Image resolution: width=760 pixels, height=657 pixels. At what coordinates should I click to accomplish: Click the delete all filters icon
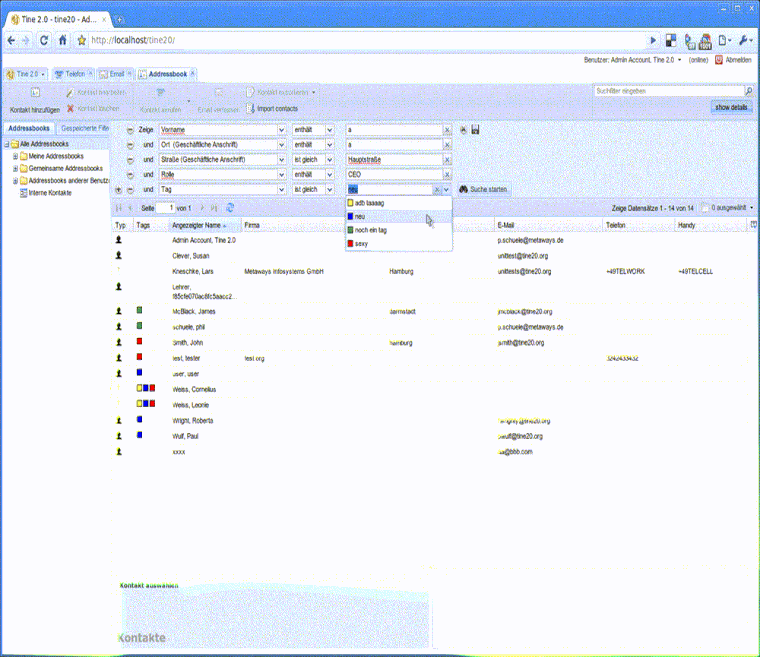(x=463, y=130)
